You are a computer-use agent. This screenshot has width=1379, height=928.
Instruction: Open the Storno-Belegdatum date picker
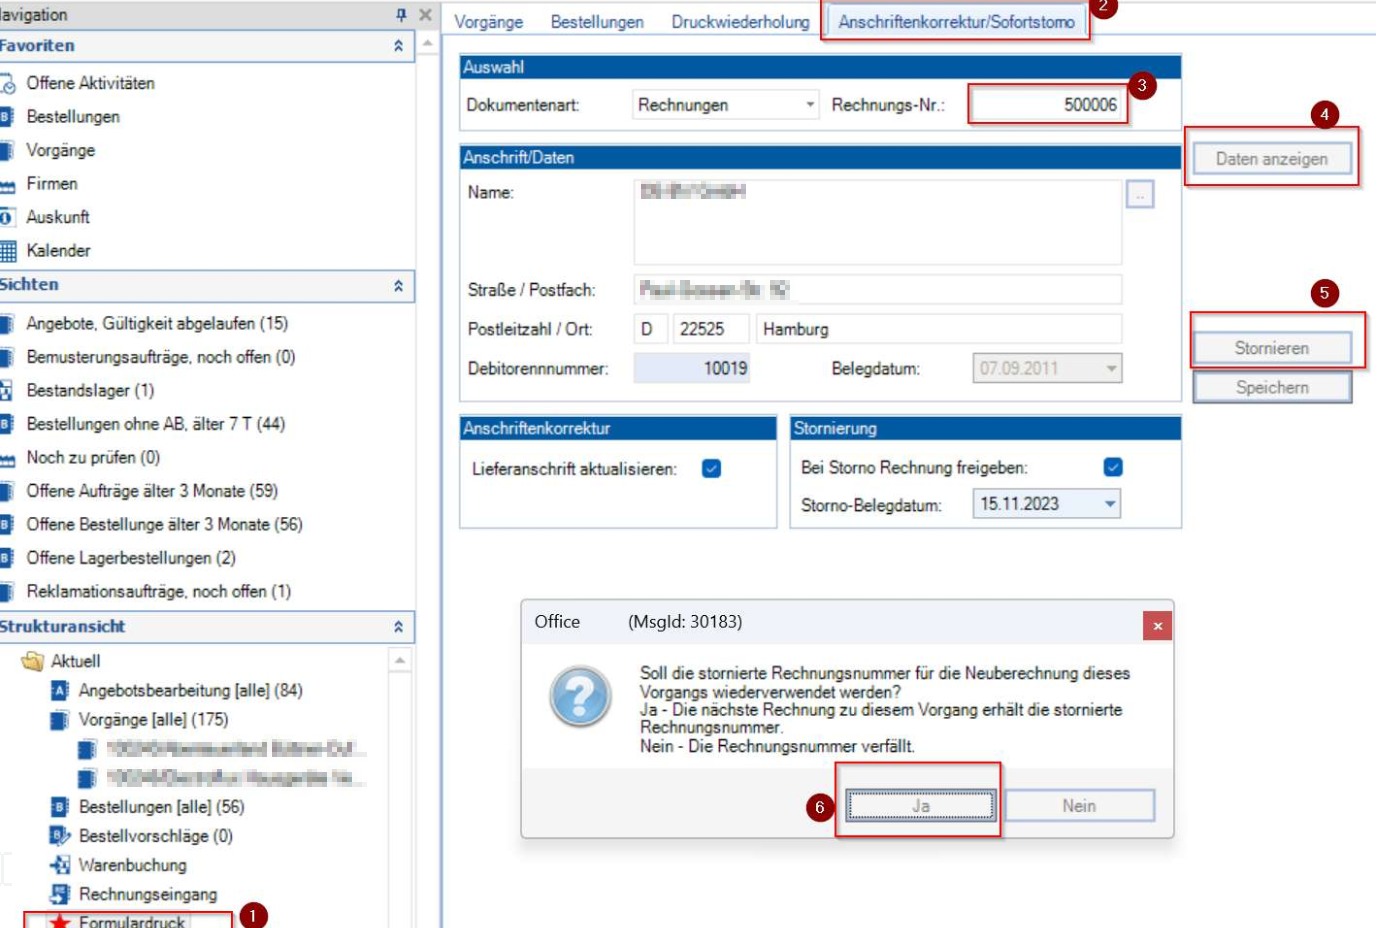click(1109, 504)
